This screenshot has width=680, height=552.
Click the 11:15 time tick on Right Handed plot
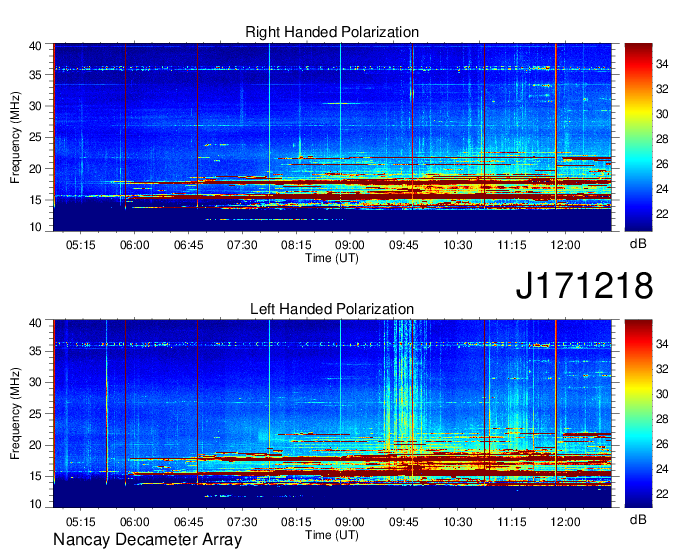512,245
